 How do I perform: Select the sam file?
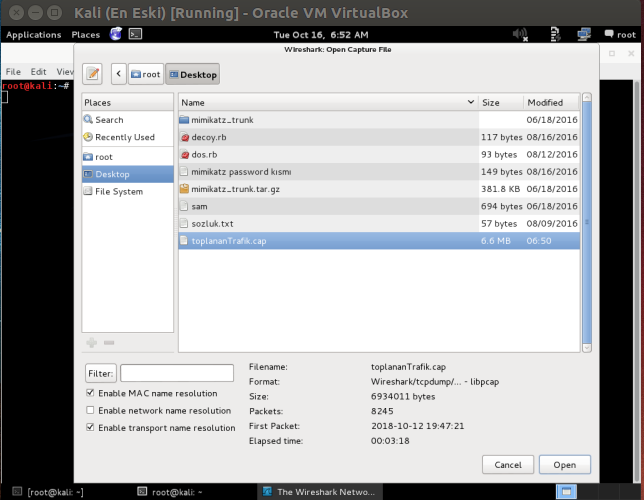[379, 206]
